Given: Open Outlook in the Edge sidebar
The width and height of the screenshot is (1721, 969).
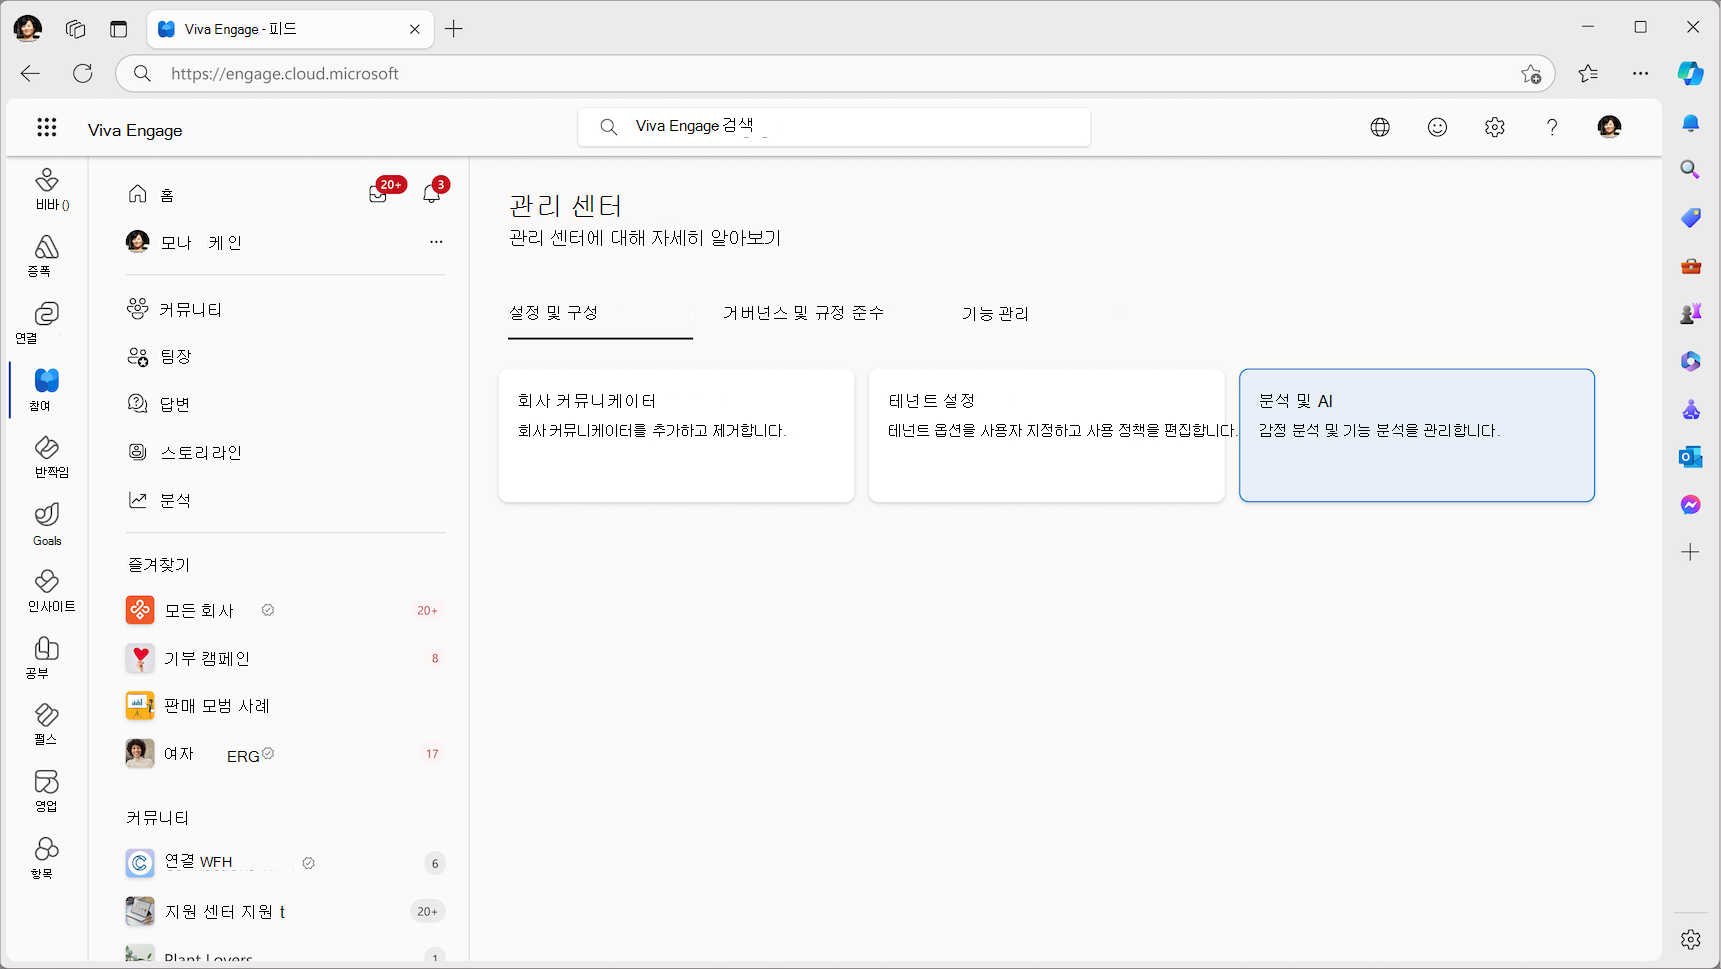Looking at the screenshot, I should point(1690,457).
